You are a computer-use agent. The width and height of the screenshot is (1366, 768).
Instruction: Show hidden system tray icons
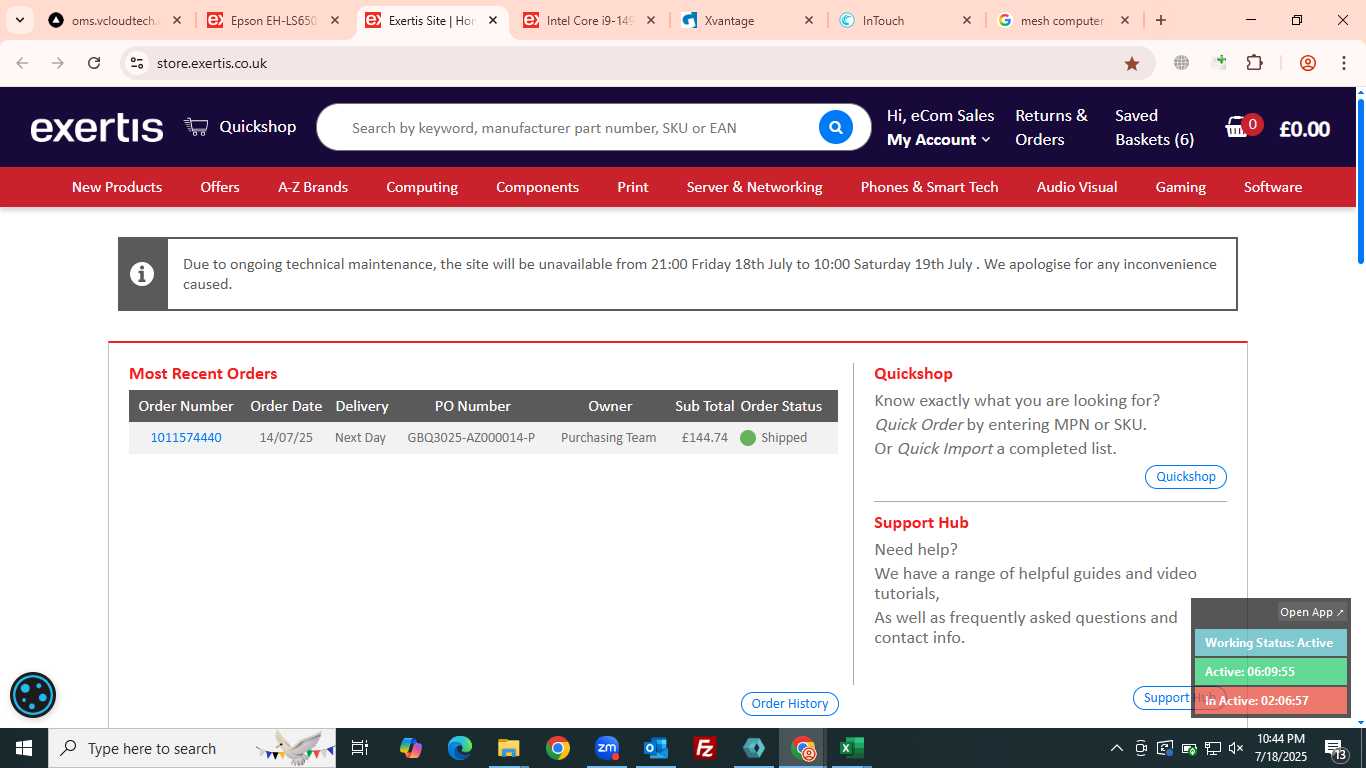tap(1117, 748)
